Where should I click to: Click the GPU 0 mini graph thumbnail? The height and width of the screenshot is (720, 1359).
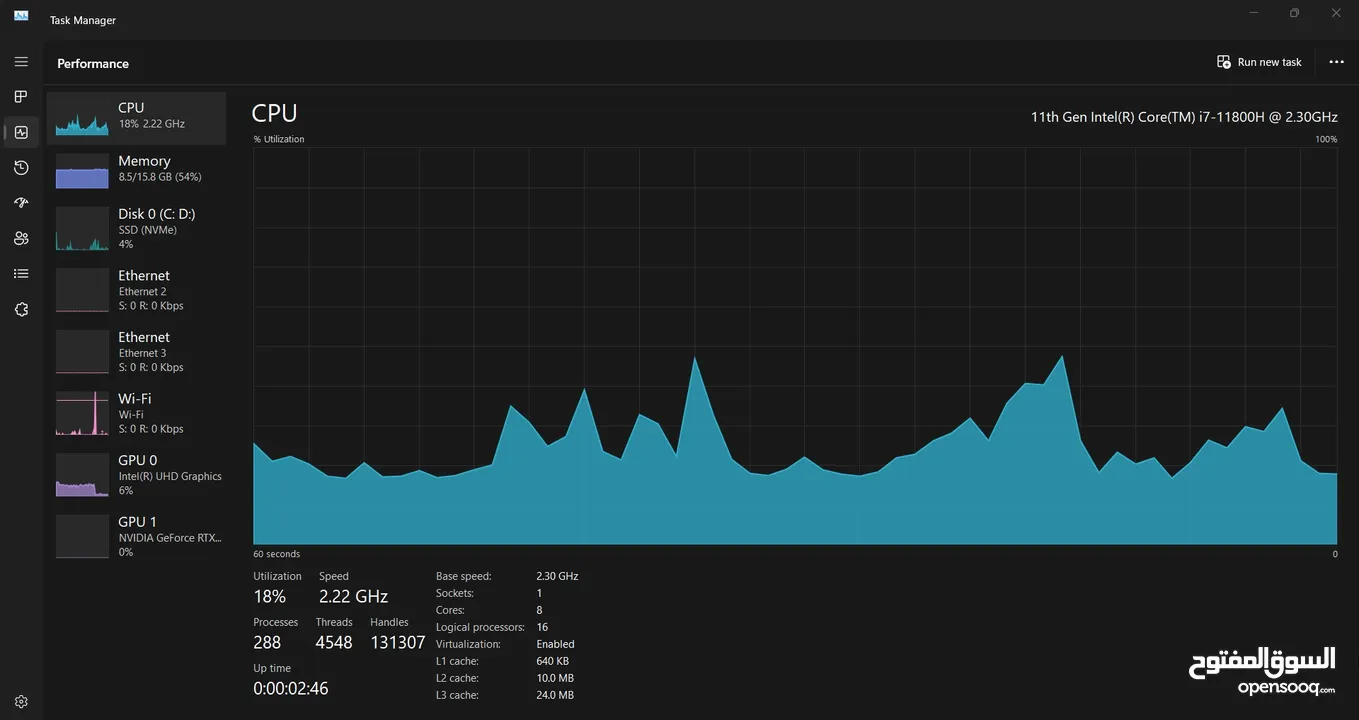82,475
